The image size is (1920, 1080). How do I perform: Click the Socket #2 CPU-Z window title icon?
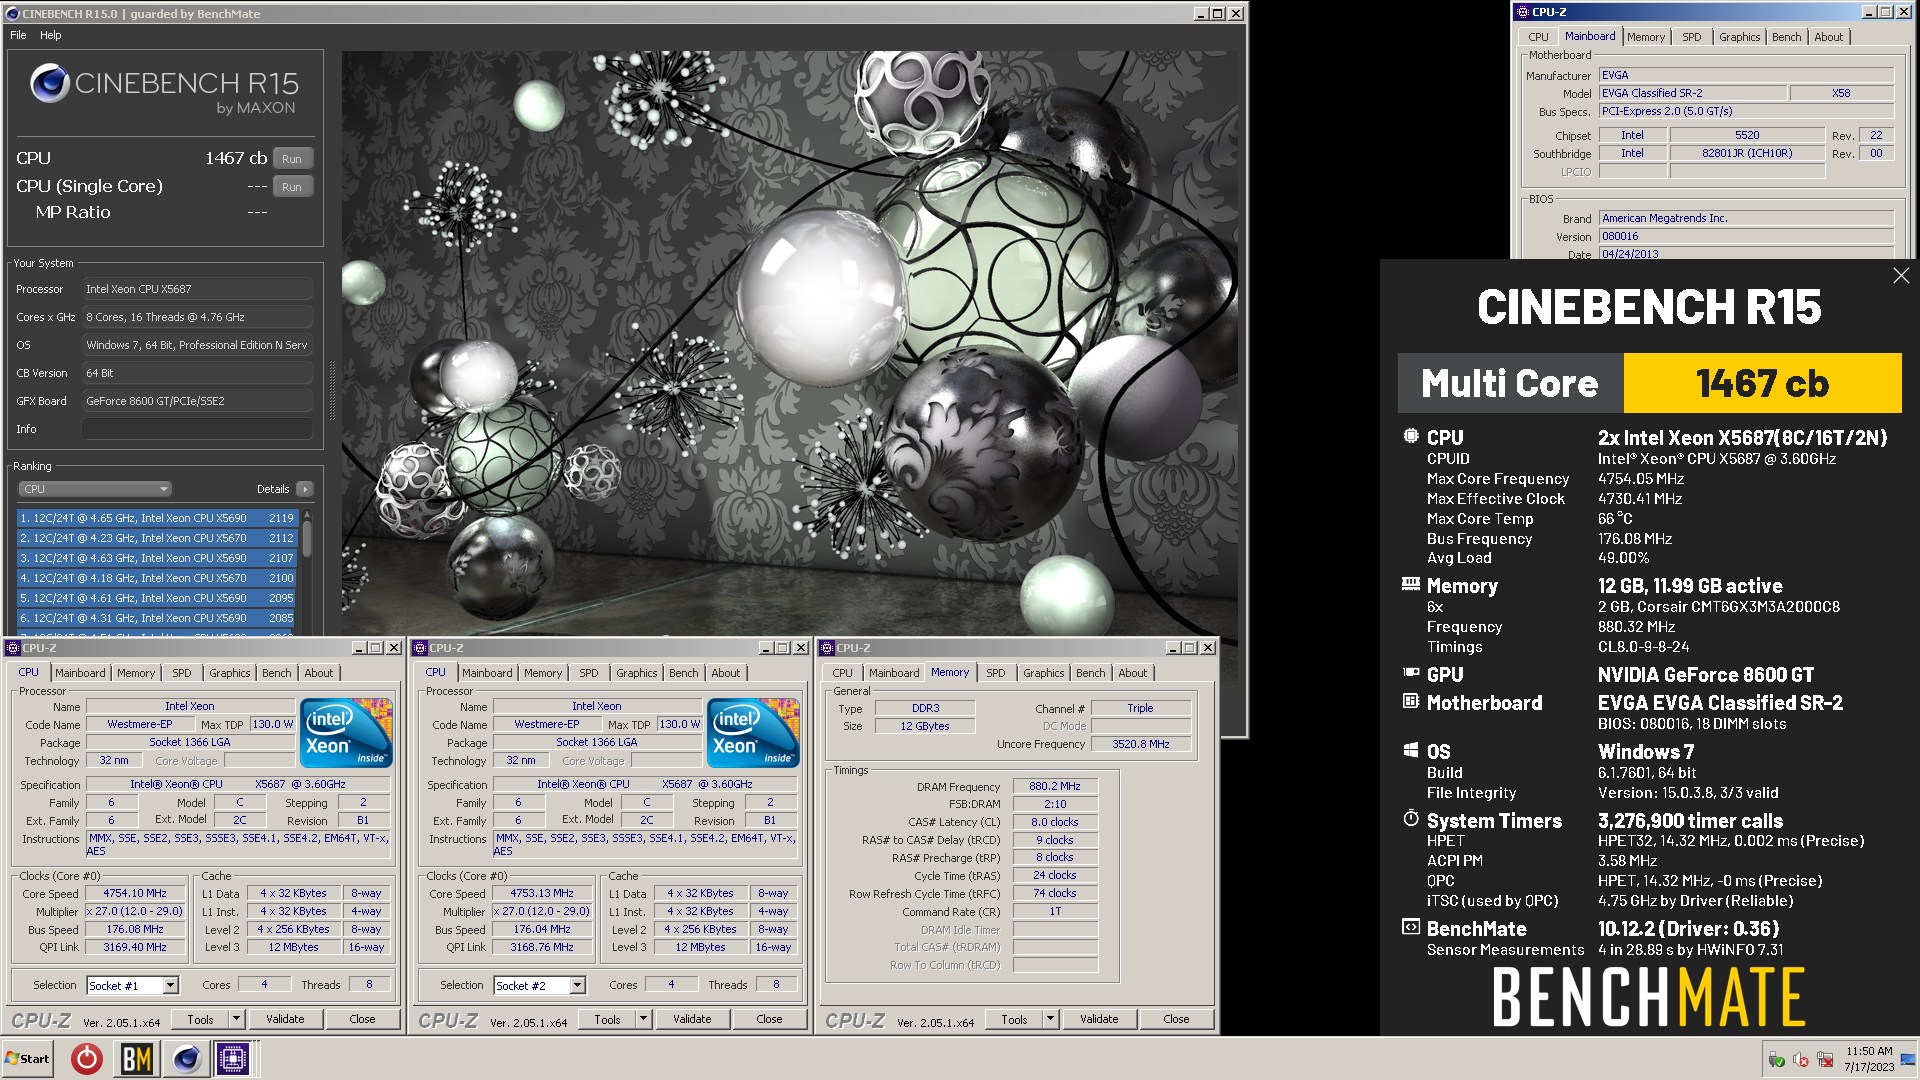click(420, 648)
